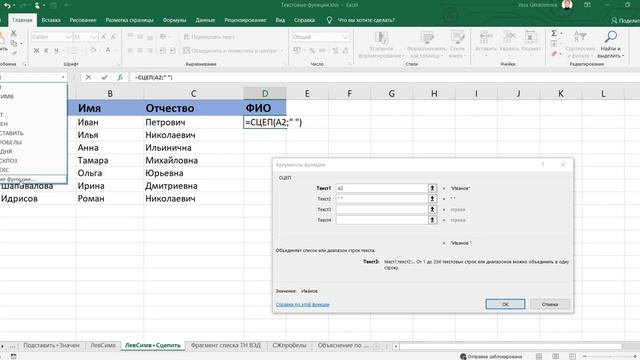The width and height of the screenshot is (640, 360).
Task: Click Вставить cells icon in Ячейки group
Action: tap(485, 38)
